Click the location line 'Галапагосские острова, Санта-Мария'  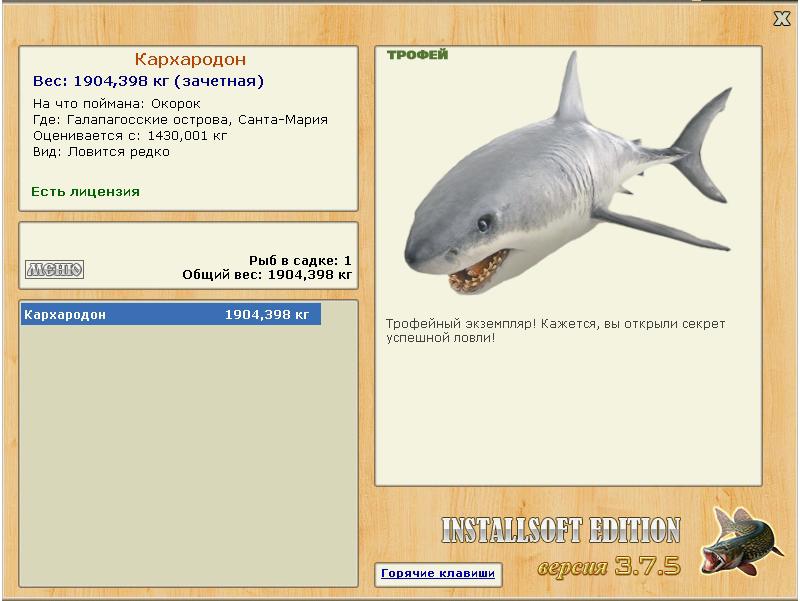click(x=197, y=120)
